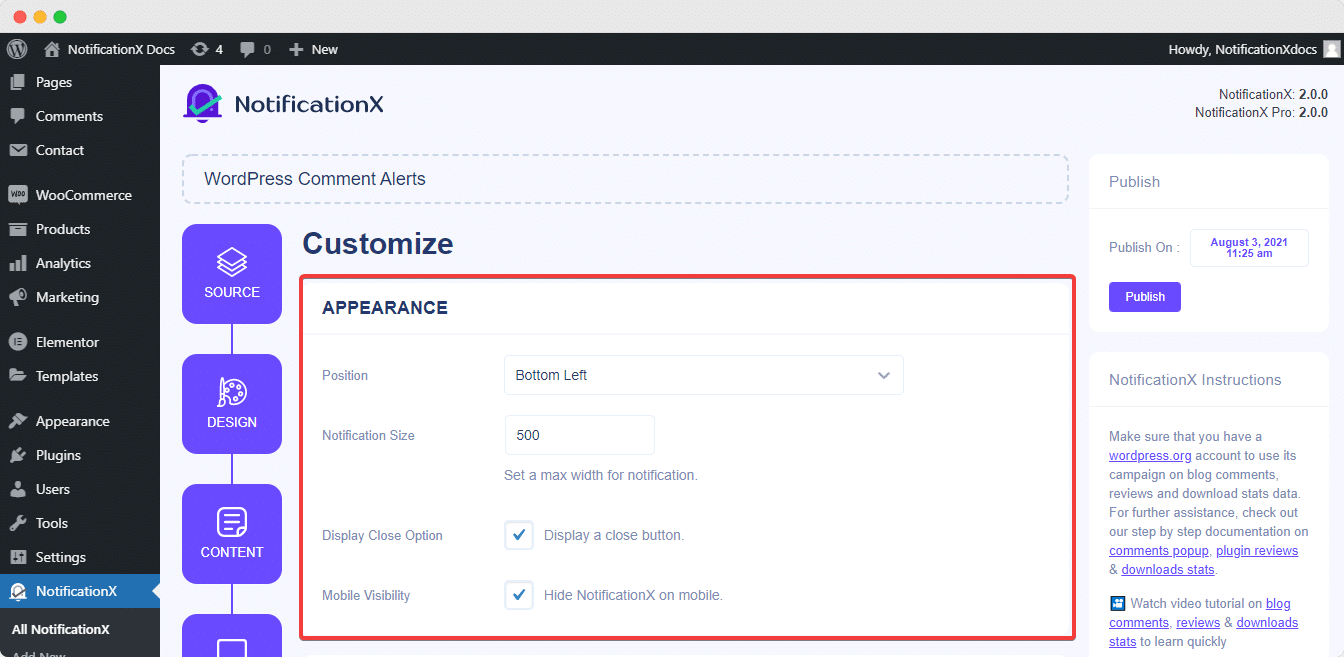The image size is (1344, 657).
Task: Click the Mobile Visibility label
Action: (x=366, y=595)
